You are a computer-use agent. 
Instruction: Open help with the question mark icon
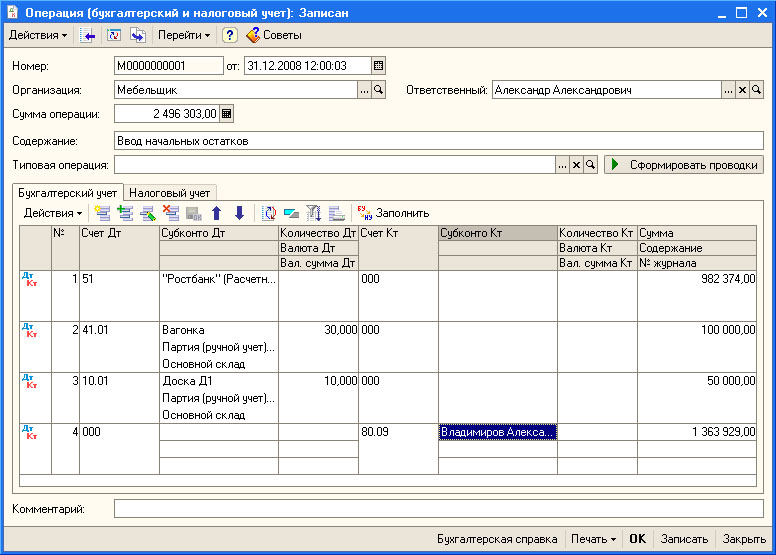229,35
